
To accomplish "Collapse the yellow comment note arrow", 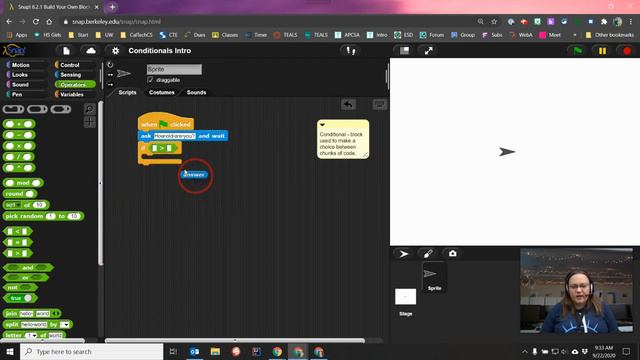I will [x=322, y=125].
